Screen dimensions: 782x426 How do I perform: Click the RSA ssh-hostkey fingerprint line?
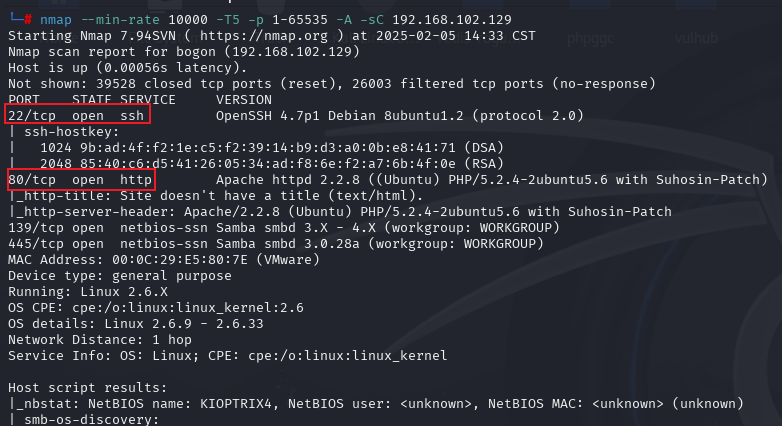click(272, 164)
